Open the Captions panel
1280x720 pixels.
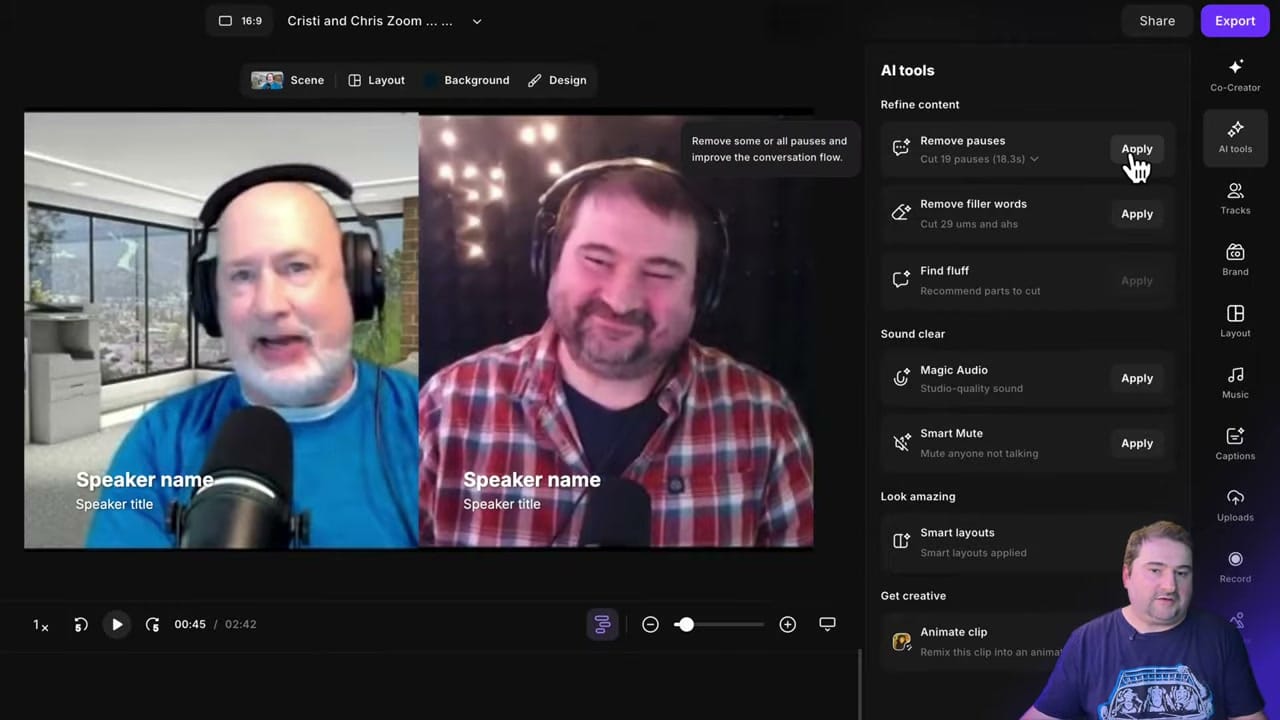click(1235, 444)
